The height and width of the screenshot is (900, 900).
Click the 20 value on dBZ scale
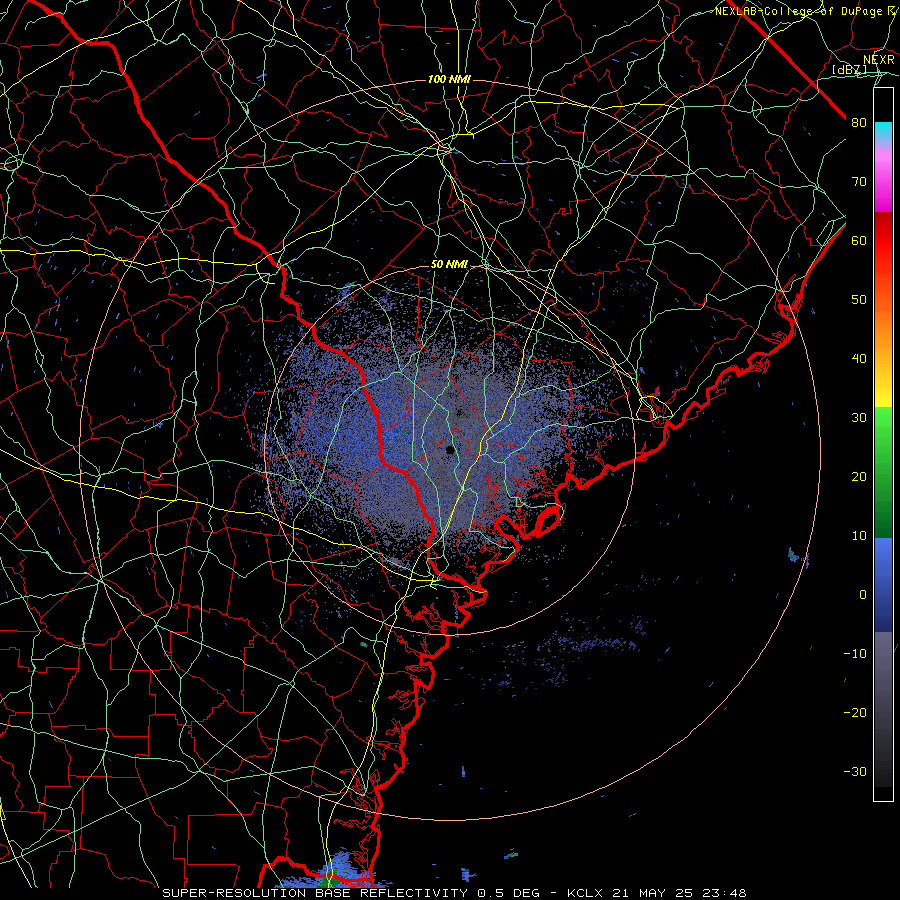859,477
